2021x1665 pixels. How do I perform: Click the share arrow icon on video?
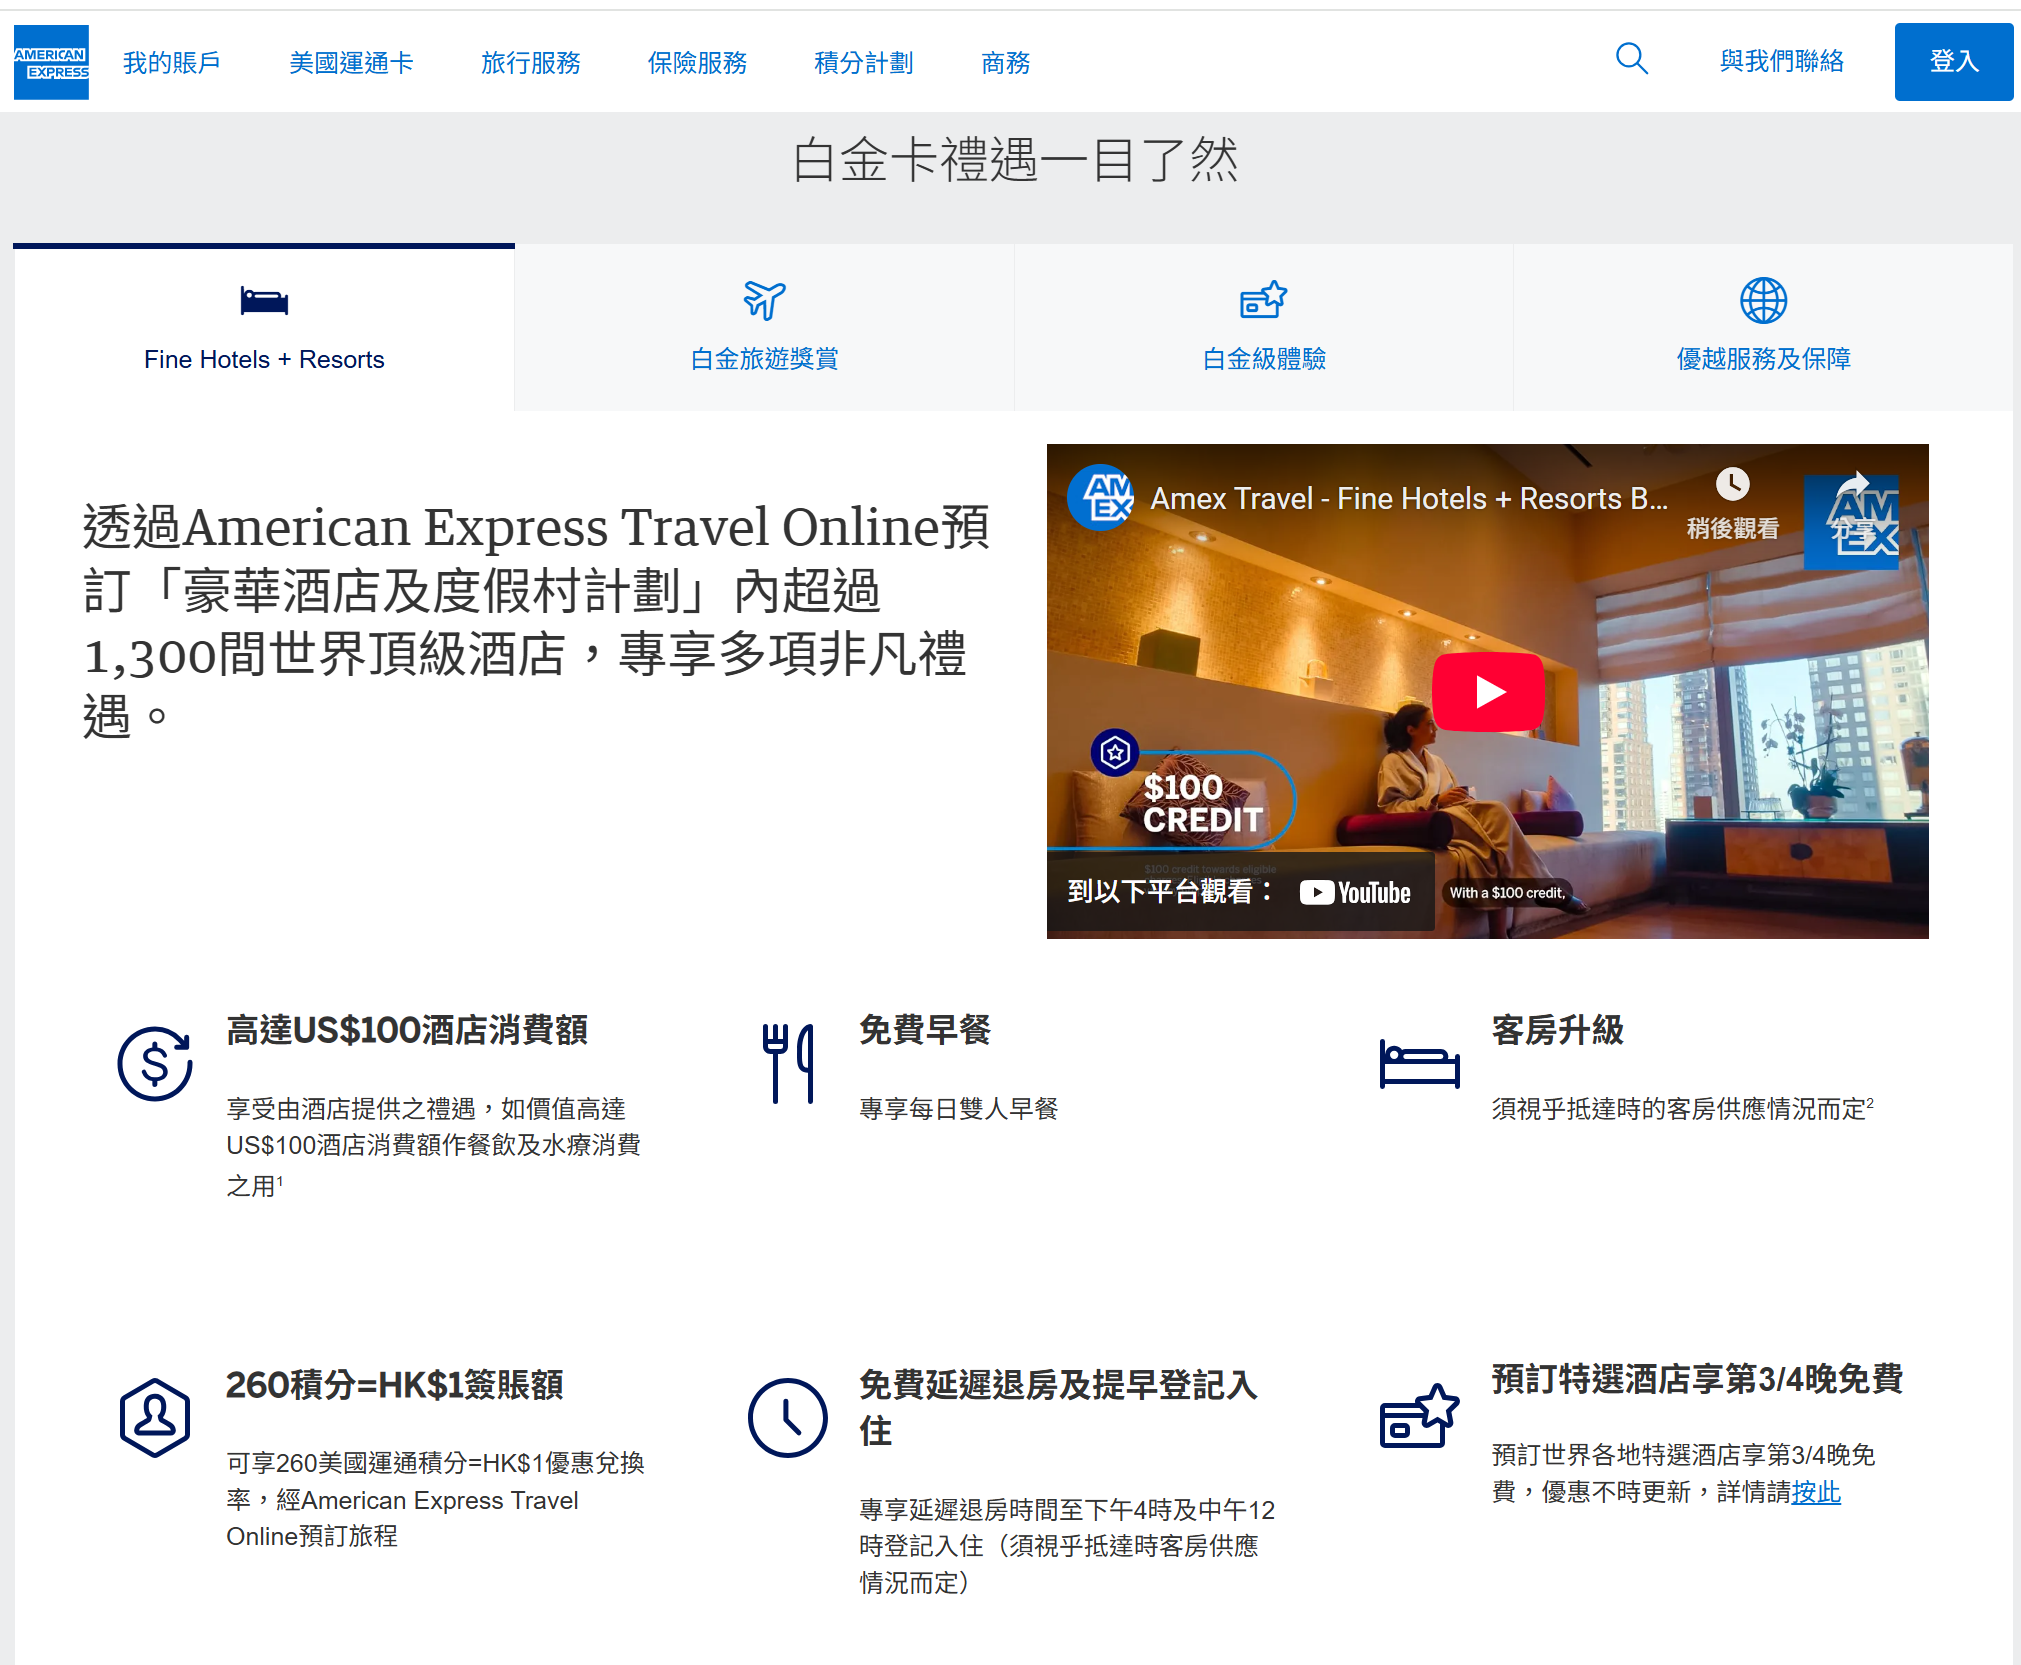click(x=1854, y=485)
